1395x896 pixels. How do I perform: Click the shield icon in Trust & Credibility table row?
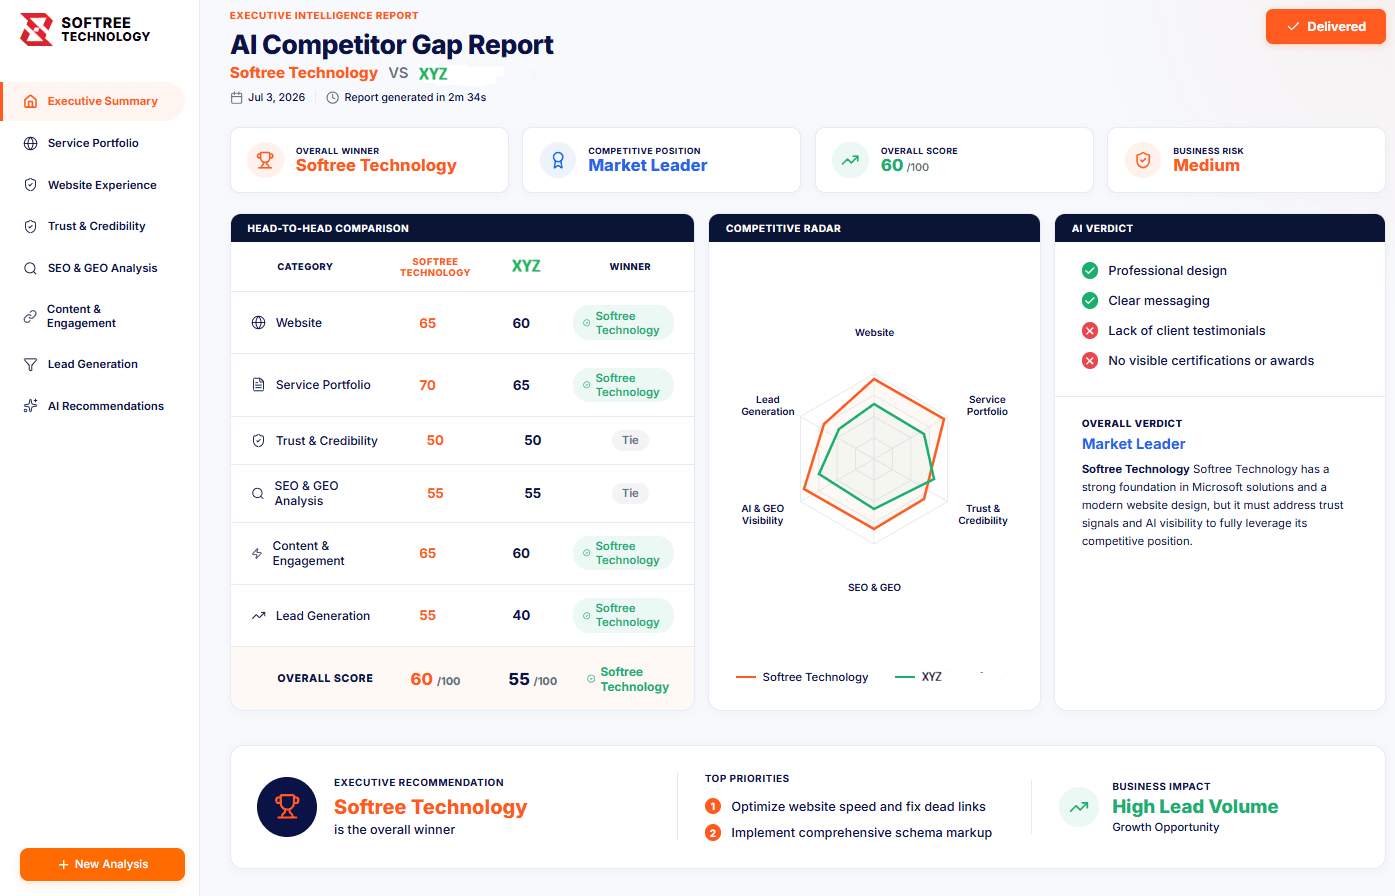pos(258,440)
